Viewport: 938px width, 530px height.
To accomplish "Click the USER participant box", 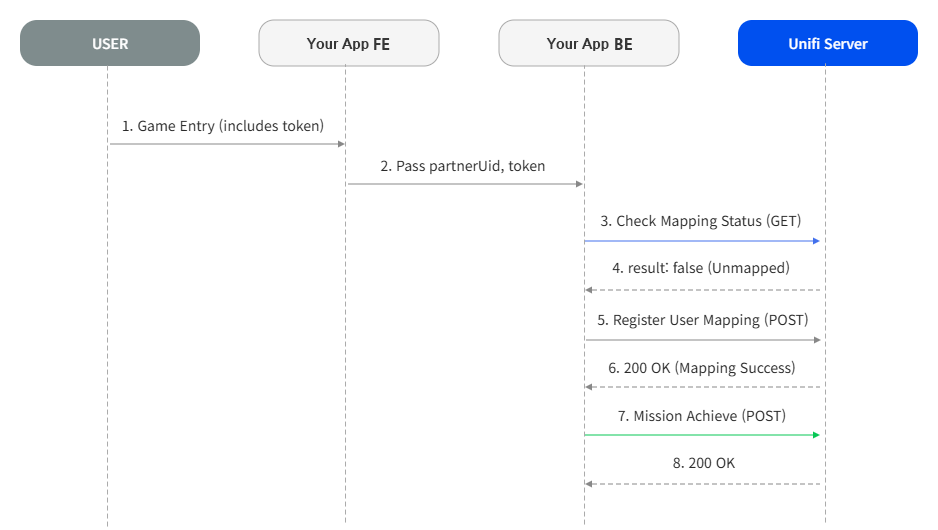I will [x=110, y=43].
